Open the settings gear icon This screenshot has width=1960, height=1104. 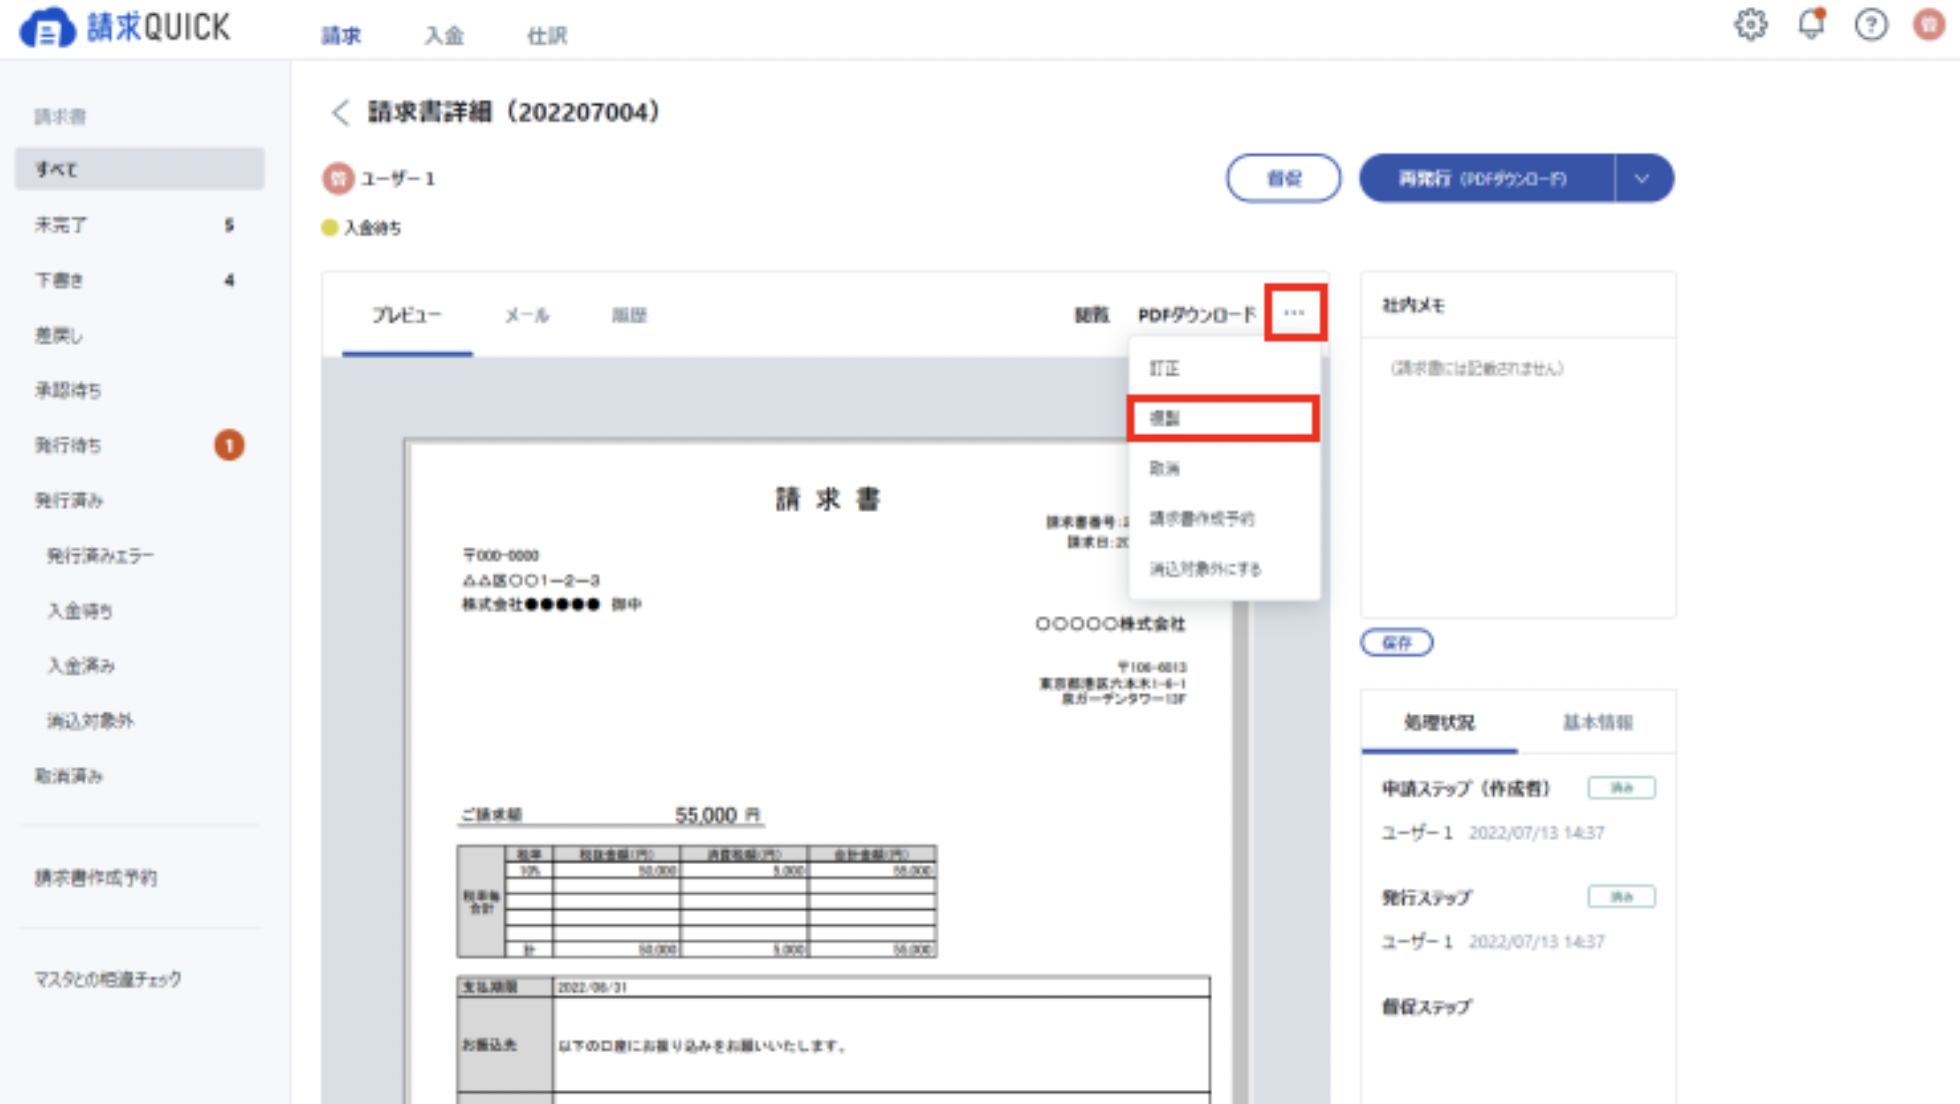point(1750,24)
